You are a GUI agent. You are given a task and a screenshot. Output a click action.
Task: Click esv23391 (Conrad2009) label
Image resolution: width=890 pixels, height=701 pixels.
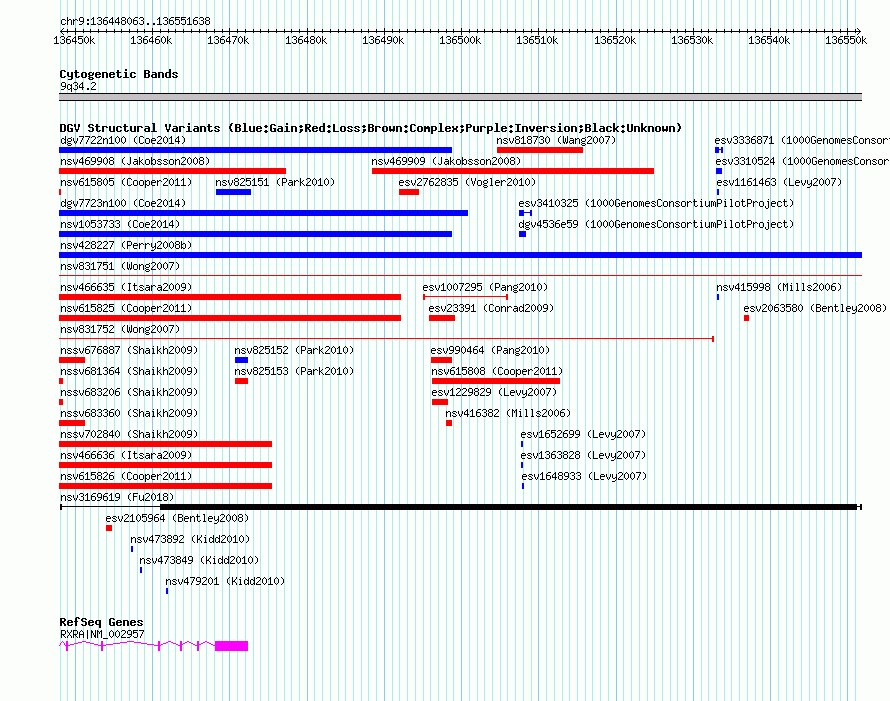pos(491,308)
